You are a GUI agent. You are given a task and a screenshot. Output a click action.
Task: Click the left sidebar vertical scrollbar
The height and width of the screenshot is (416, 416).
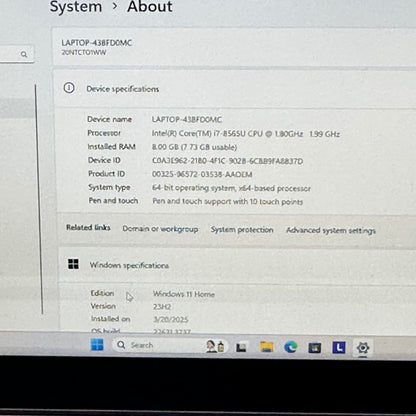click(39, 199)
